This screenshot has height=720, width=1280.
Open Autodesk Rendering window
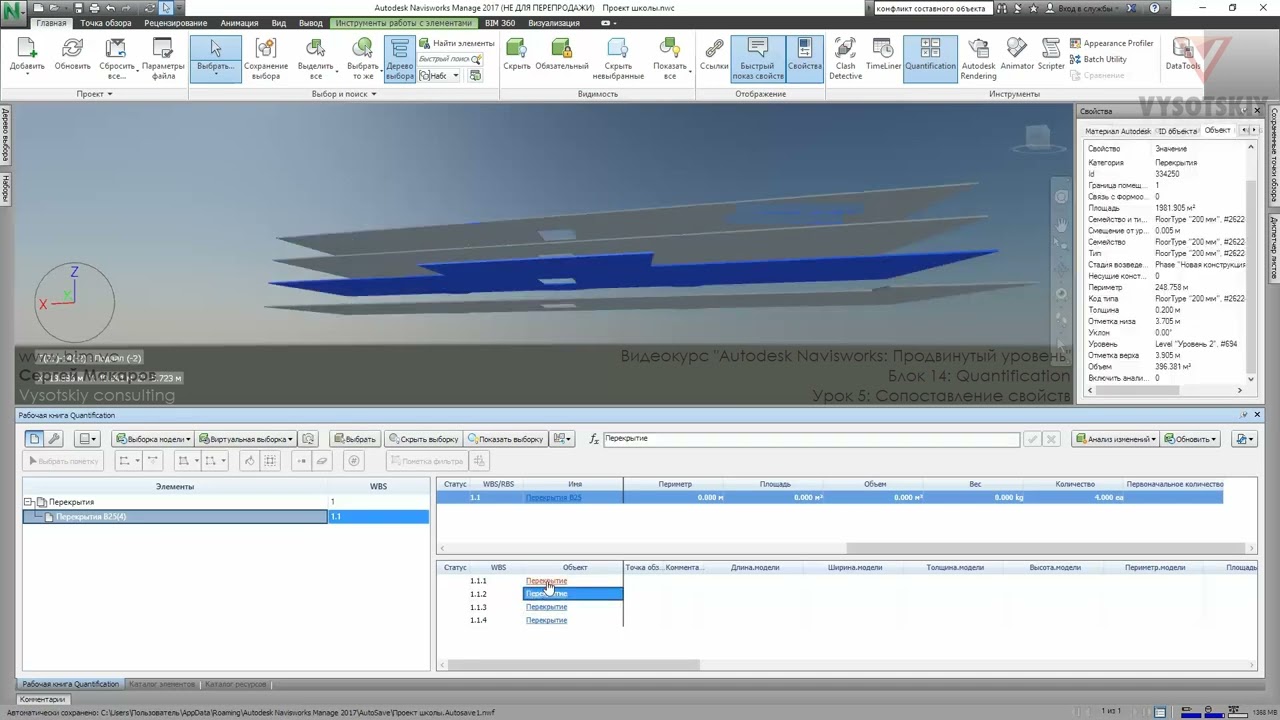pos(978,60)
